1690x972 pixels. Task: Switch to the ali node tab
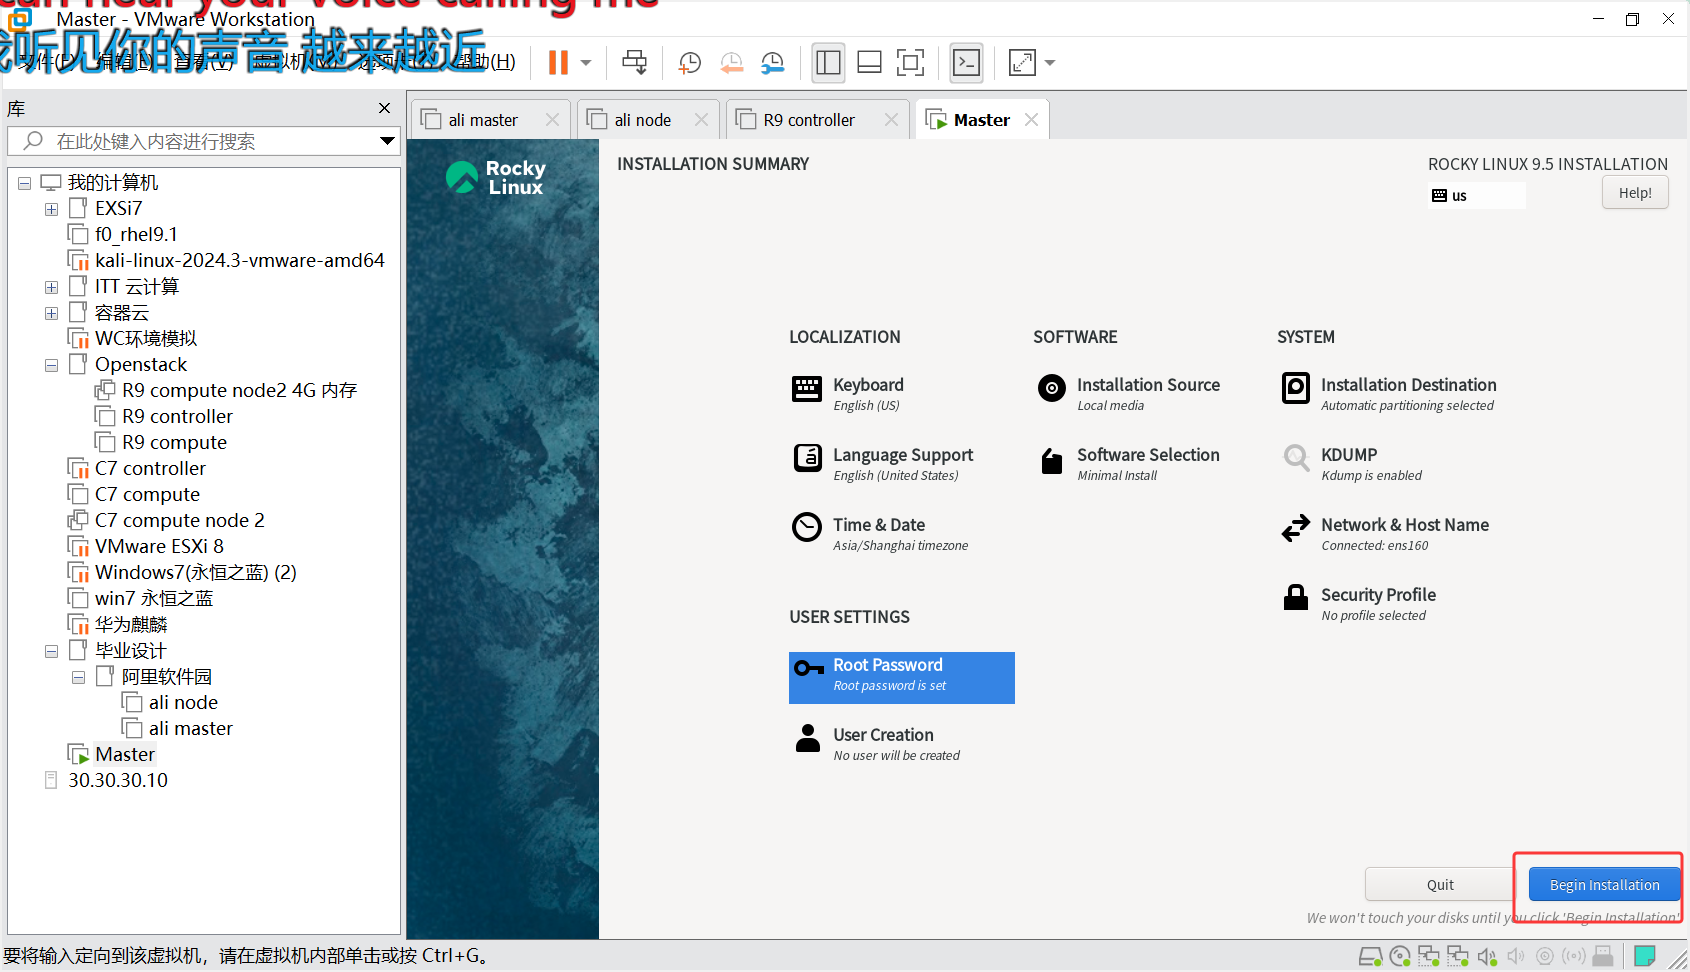642,120
